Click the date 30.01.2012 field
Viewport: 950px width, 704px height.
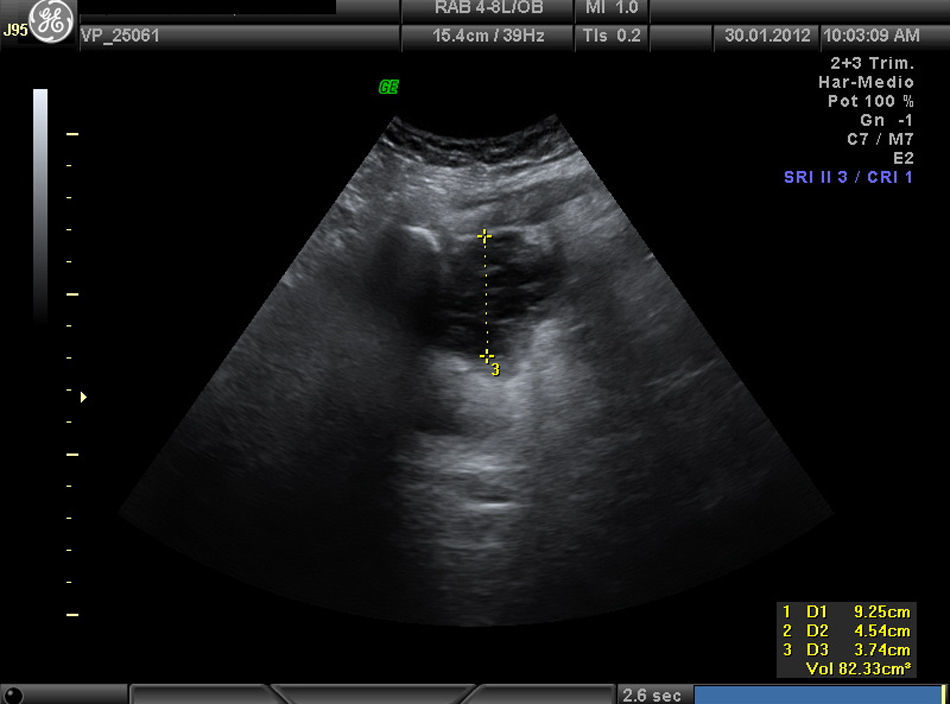click(766, 36)
